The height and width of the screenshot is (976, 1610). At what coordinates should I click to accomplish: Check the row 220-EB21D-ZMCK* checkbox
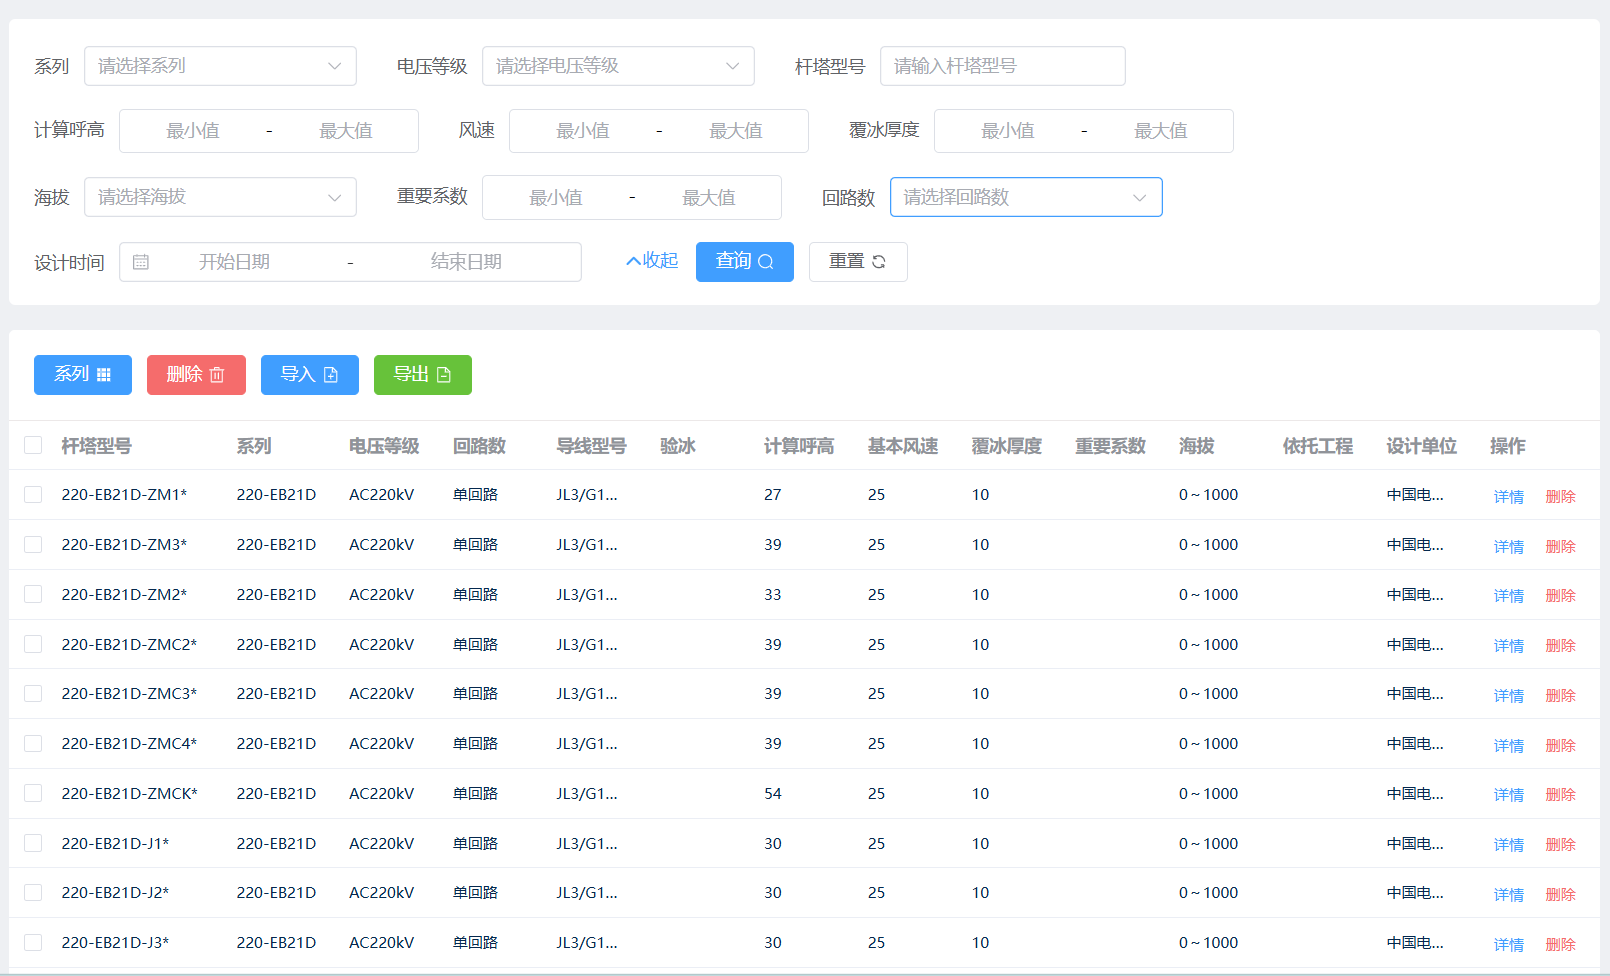(x=33, y=793)
